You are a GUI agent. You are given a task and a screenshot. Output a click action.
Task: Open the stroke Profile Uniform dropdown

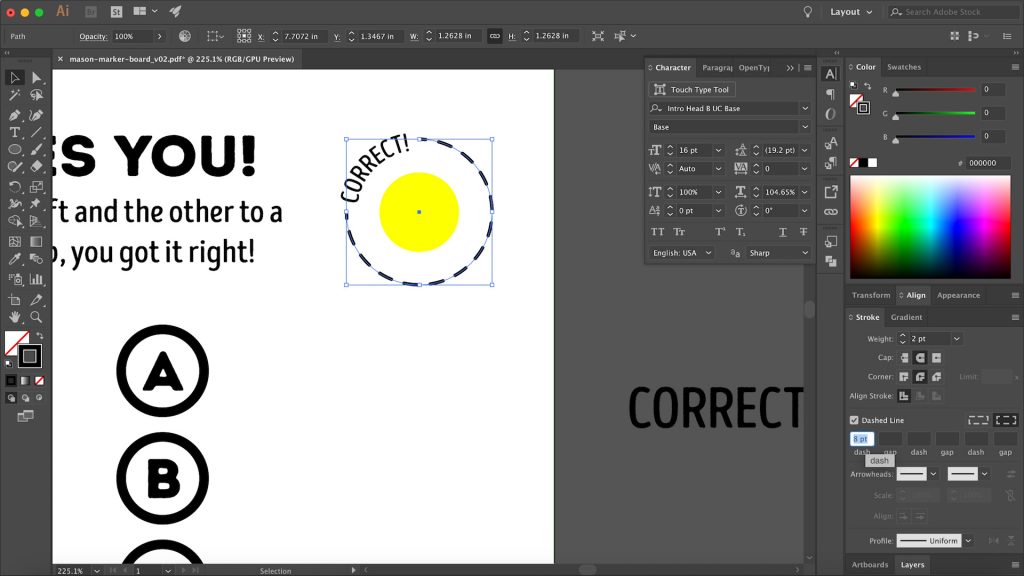(x=968, y=541)
